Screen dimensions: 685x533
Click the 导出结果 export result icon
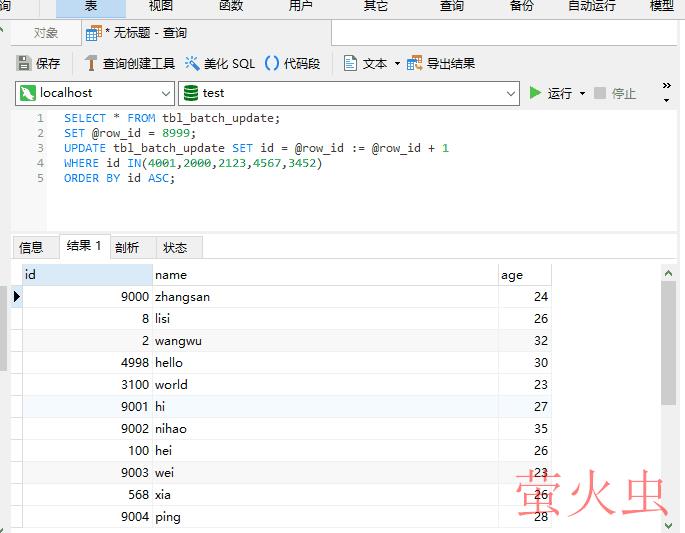[x=415, y=63]
